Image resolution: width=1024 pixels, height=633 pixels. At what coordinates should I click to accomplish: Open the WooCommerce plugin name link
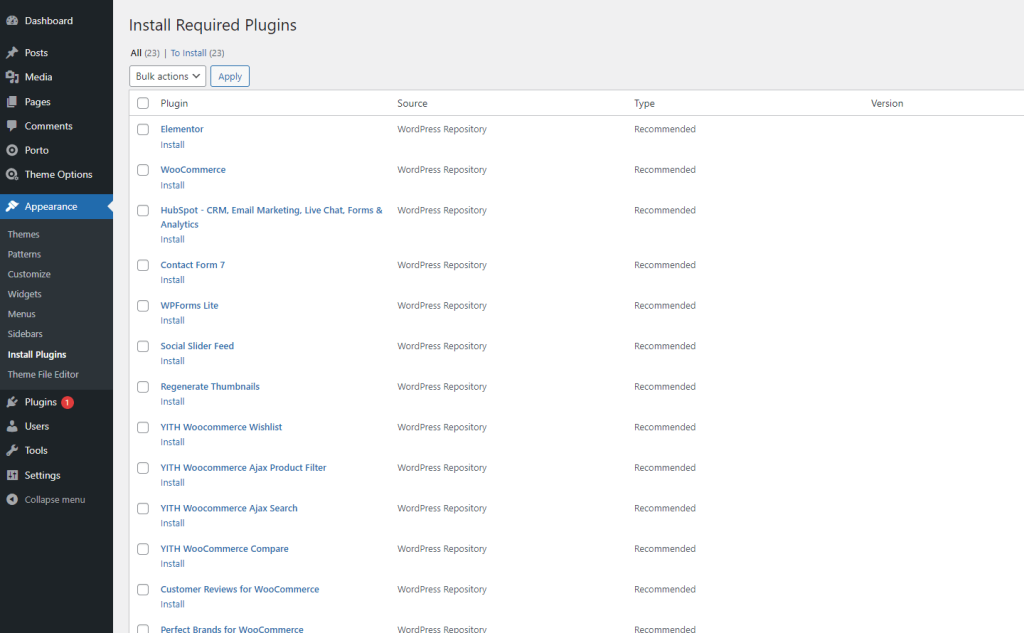pyautogui.click(x=193, y=170)
